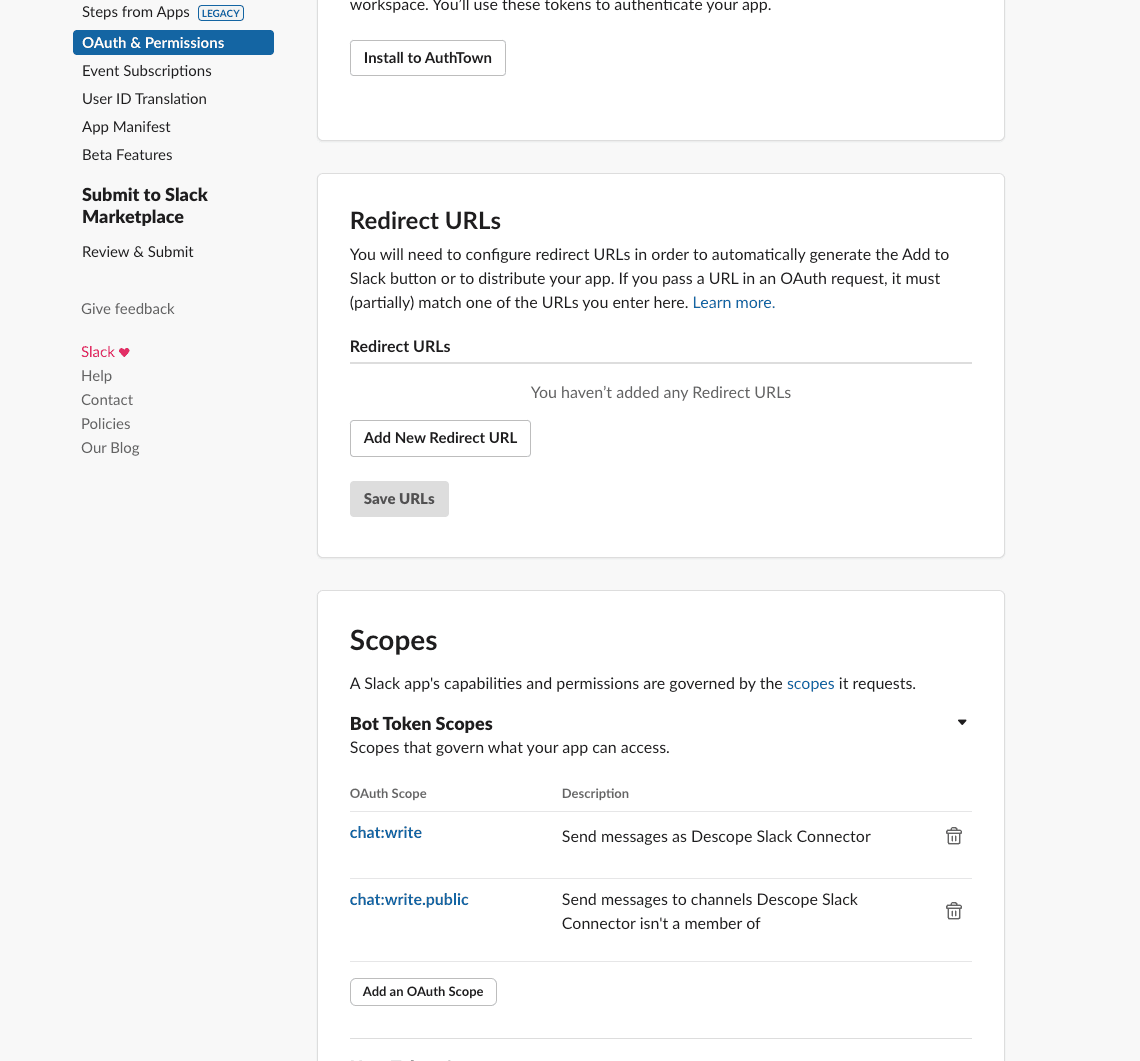Collapse the Bot Token Scopes section
The image size is (1140, 1061).
pos(961,721)
